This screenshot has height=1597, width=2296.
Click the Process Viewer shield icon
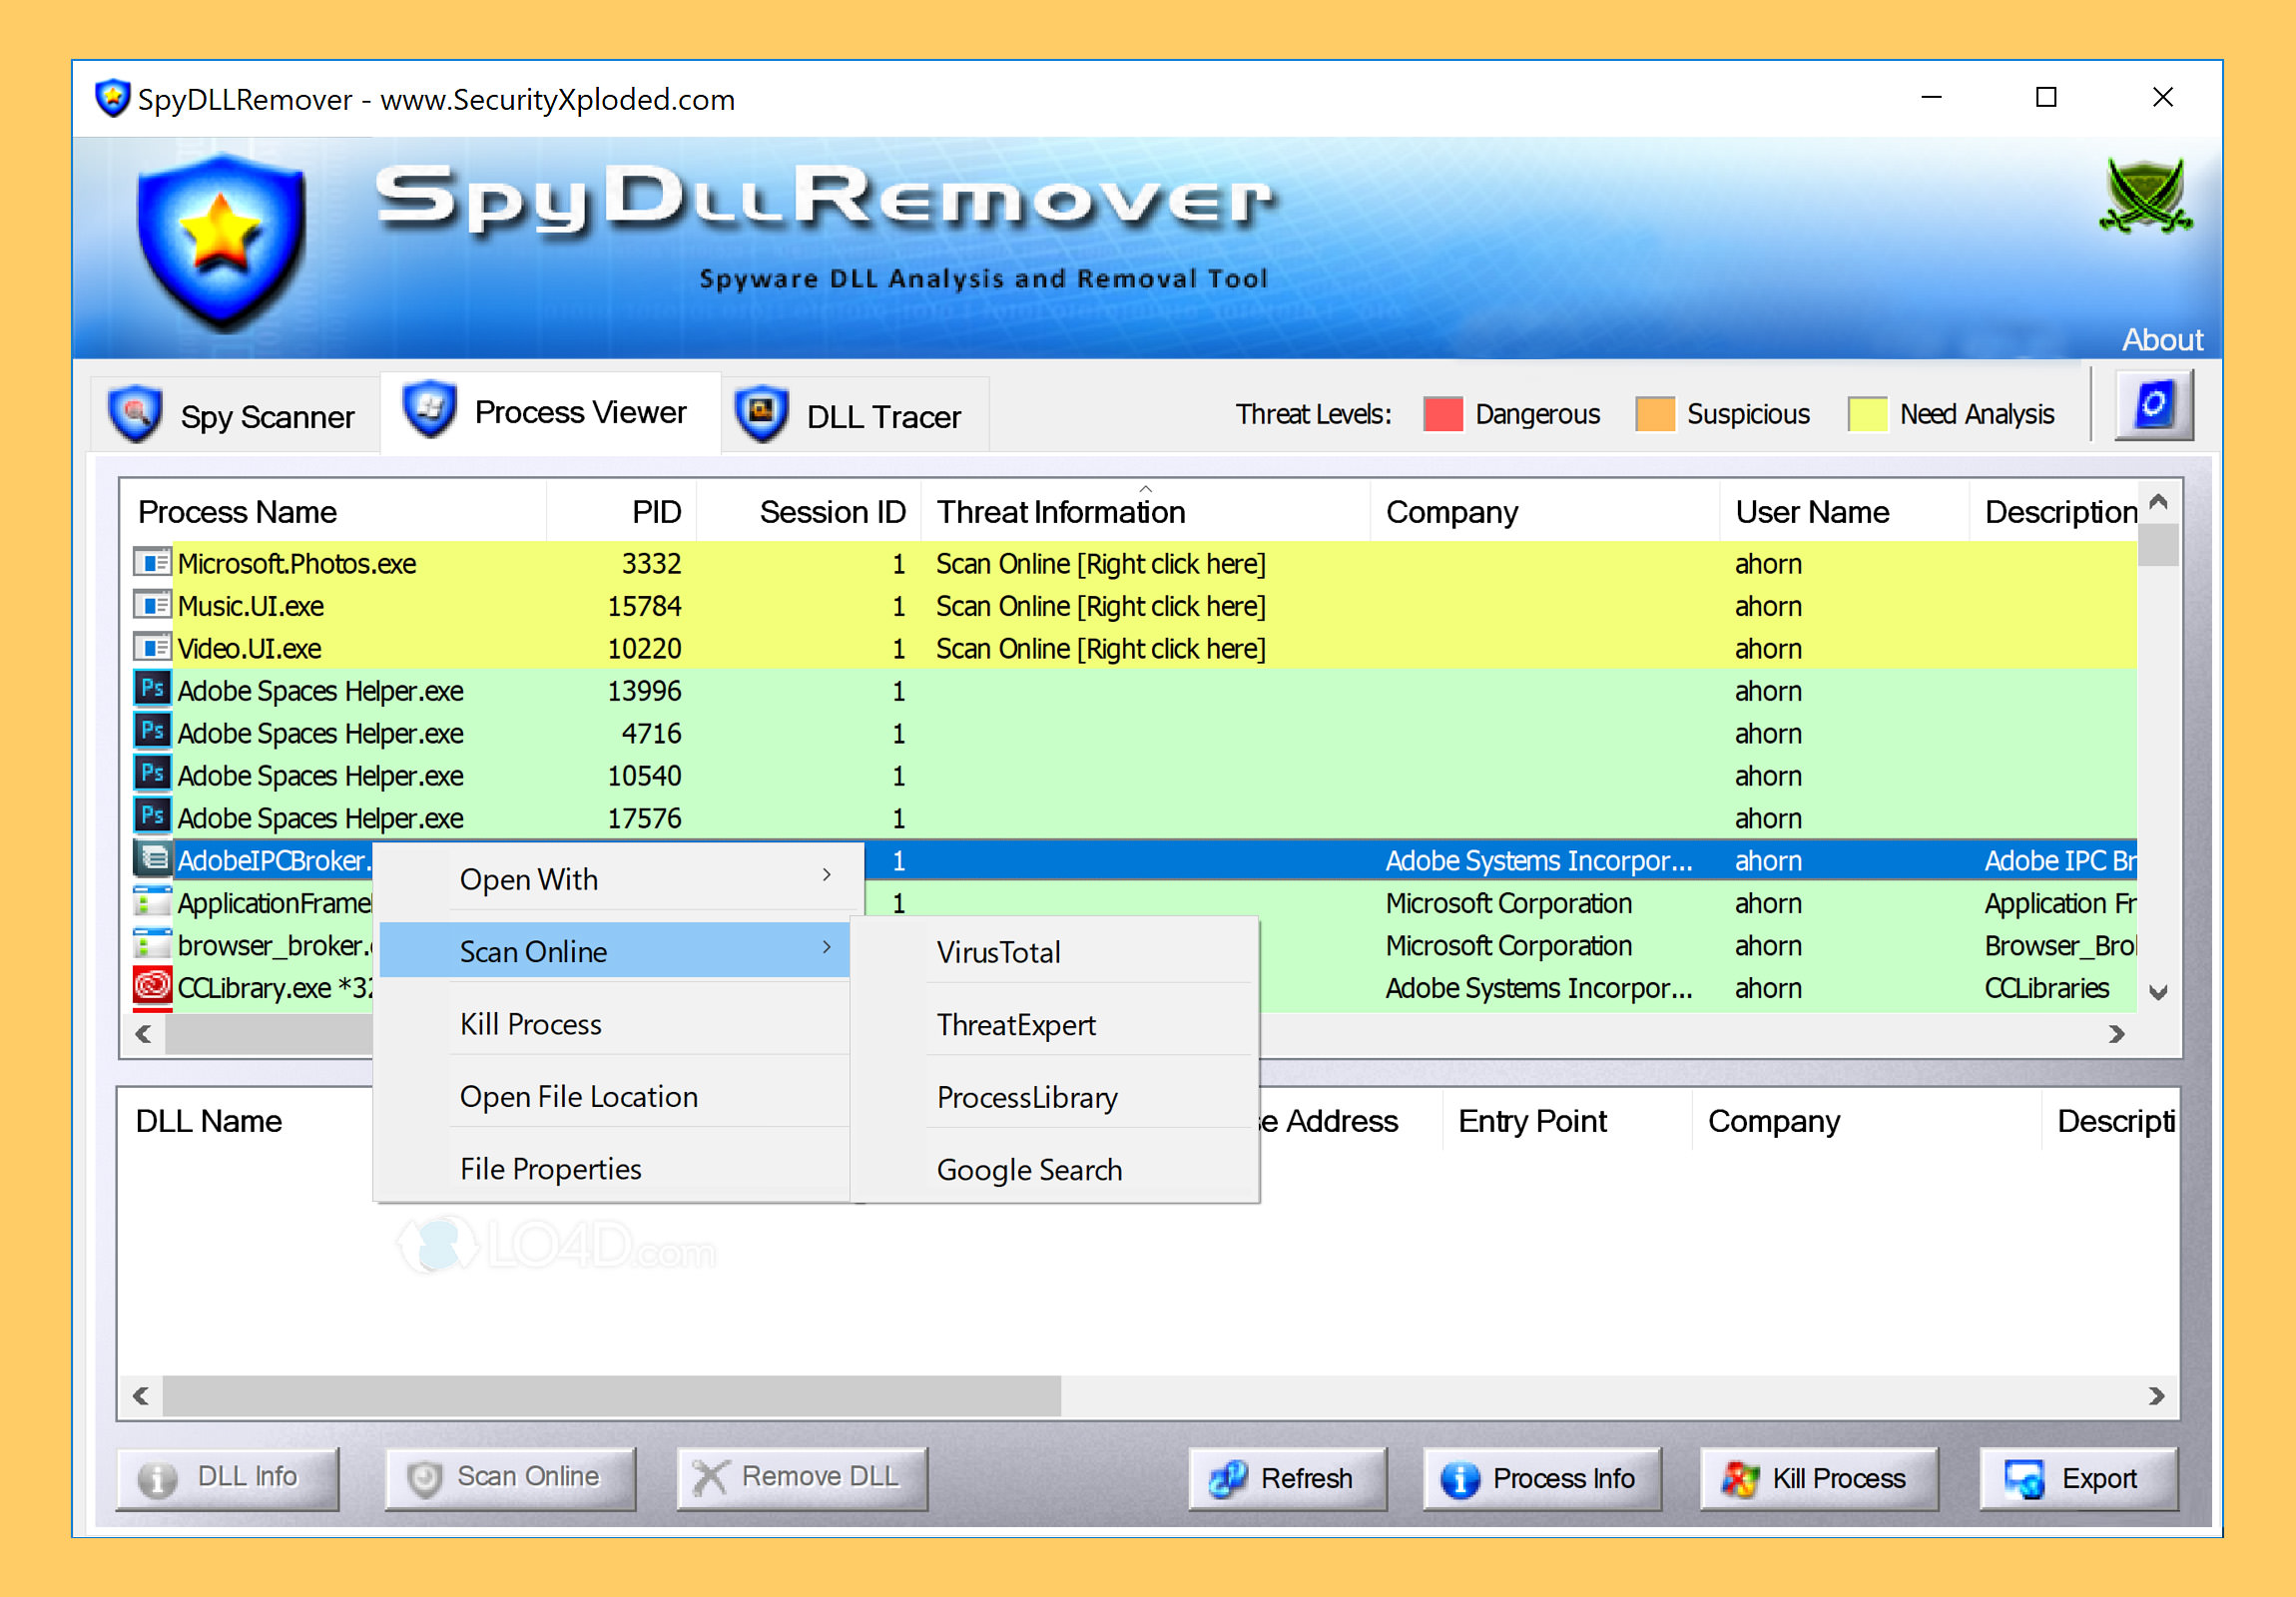[430, 408]
